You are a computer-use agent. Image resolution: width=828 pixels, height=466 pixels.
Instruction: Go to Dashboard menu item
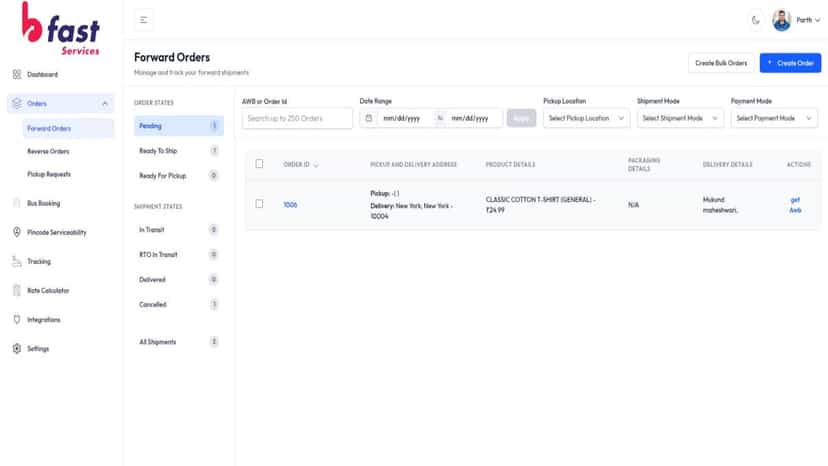pos(42,74)
